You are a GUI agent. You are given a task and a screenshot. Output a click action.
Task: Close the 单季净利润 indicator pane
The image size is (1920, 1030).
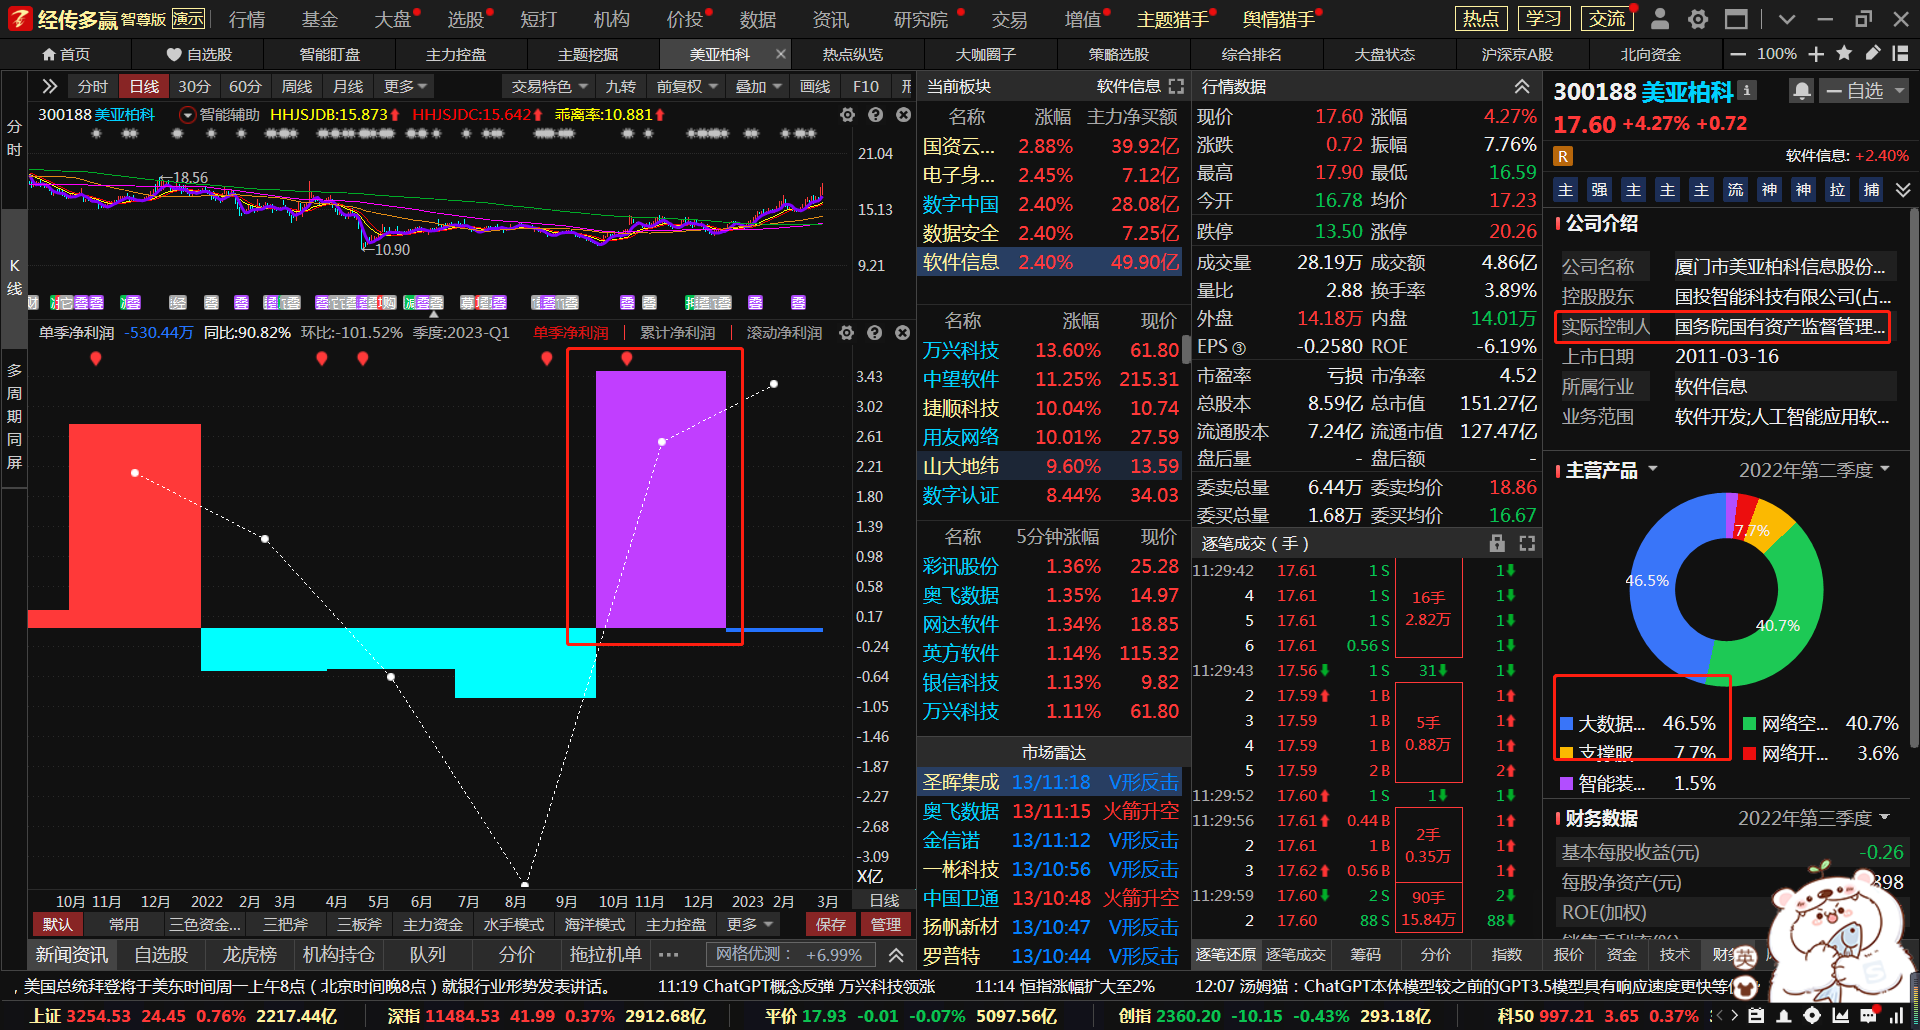(x=903, y=333)
